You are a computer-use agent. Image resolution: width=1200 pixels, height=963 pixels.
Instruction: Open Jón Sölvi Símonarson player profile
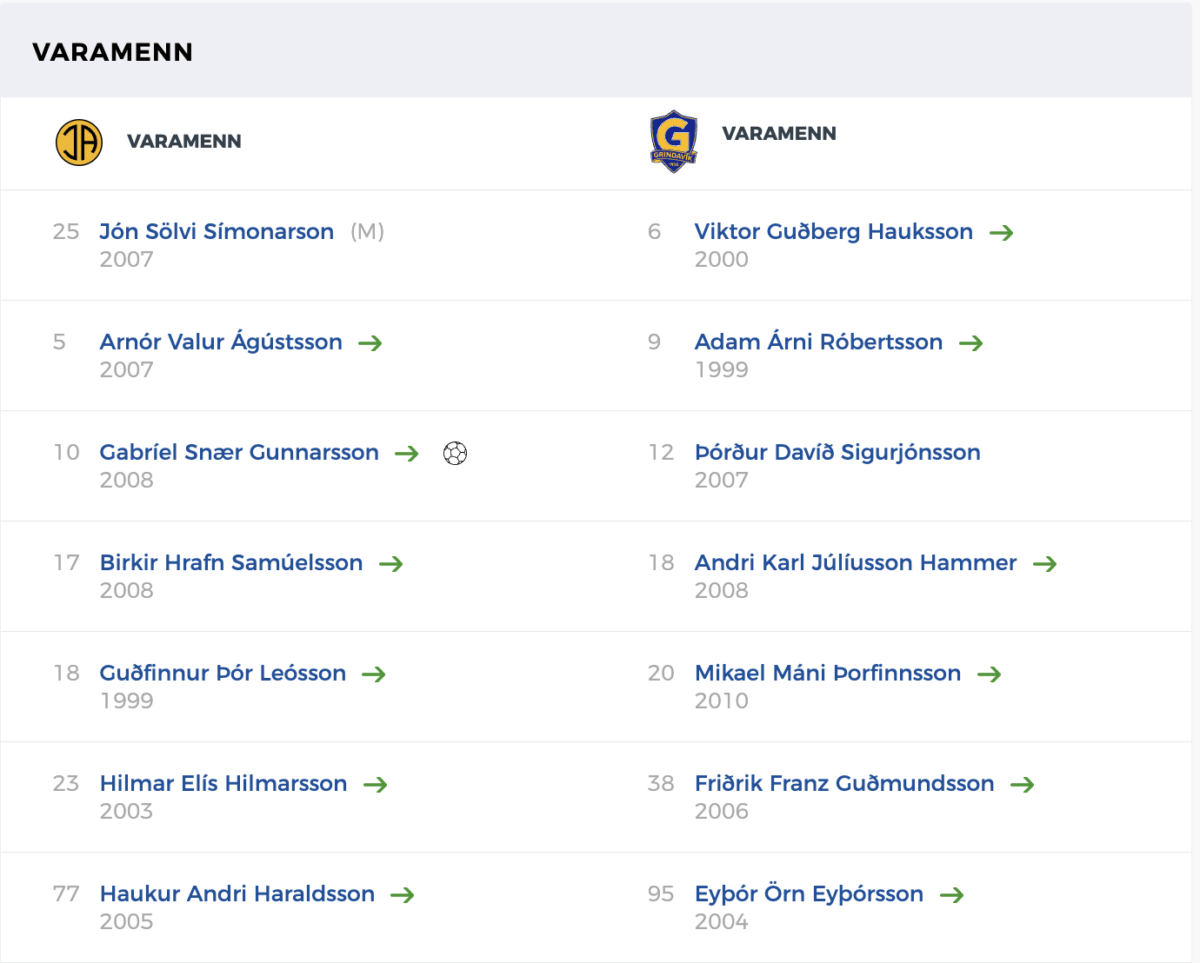[x=216, y=232]
